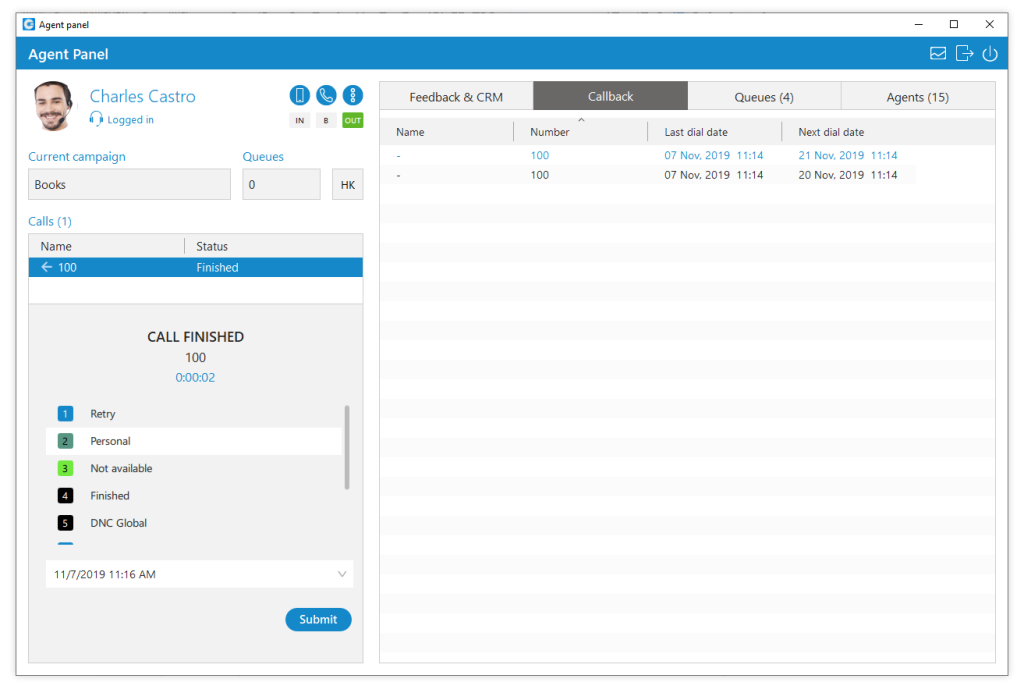Image resolution: width=1024 pixels, height=700 pixels.
Task: Toggle the B mode button
Action: pyautogui.click(x=326, y=121)
